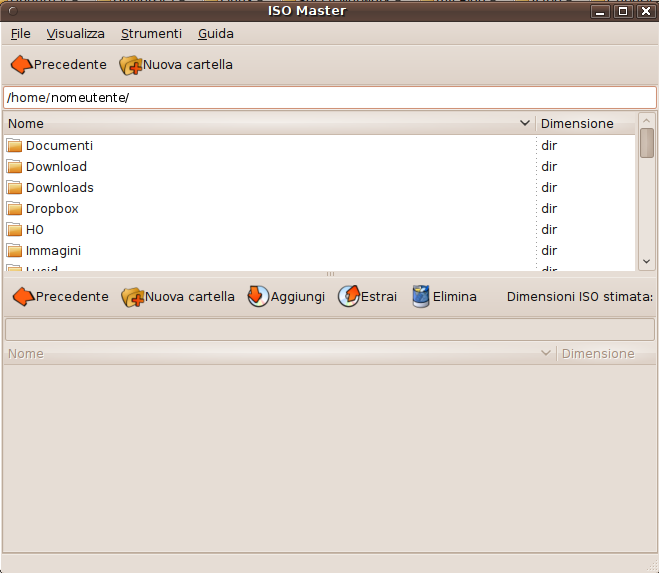Viewport: 659px width, 573px height.
Task: Go back using the lower Precedente arrow icon
Action: (24, 297)
